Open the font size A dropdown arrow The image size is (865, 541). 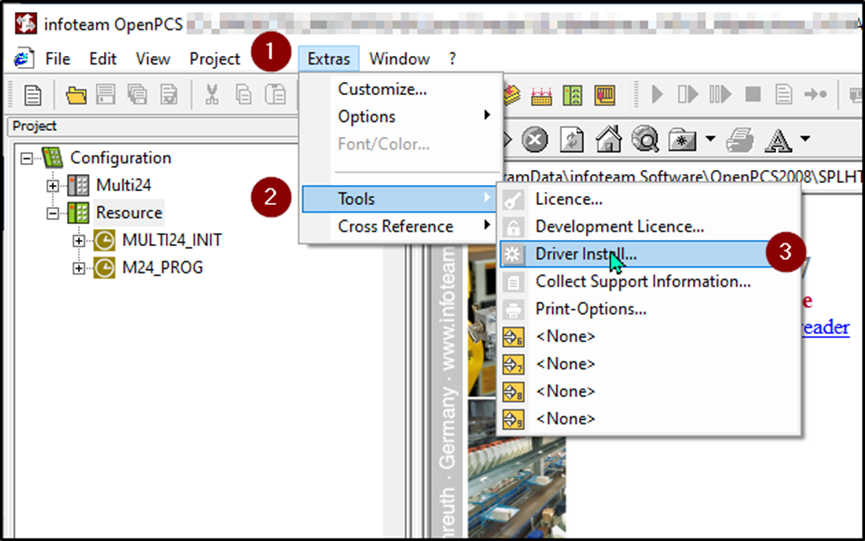805,138
